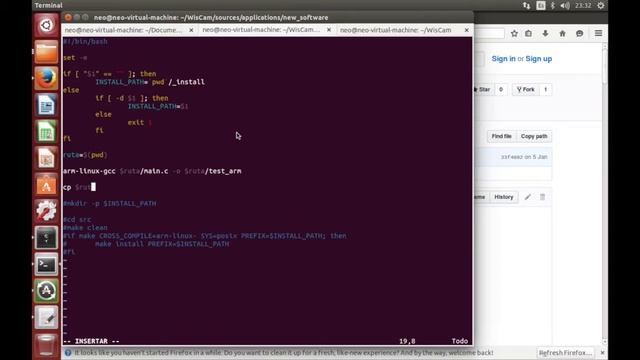Click the Firefox page vertical scrollbar
The image size is (640, 360).
(604, 194)
